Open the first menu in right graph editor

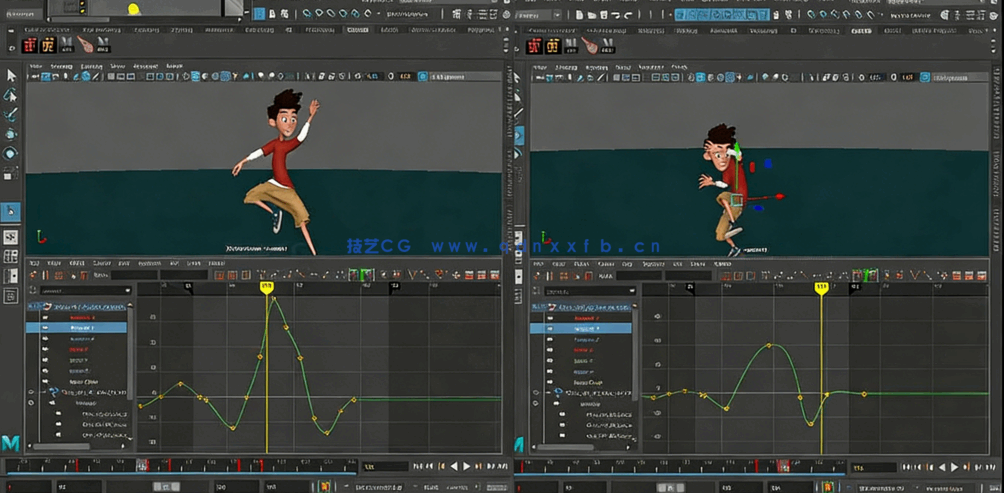[540, 264]
